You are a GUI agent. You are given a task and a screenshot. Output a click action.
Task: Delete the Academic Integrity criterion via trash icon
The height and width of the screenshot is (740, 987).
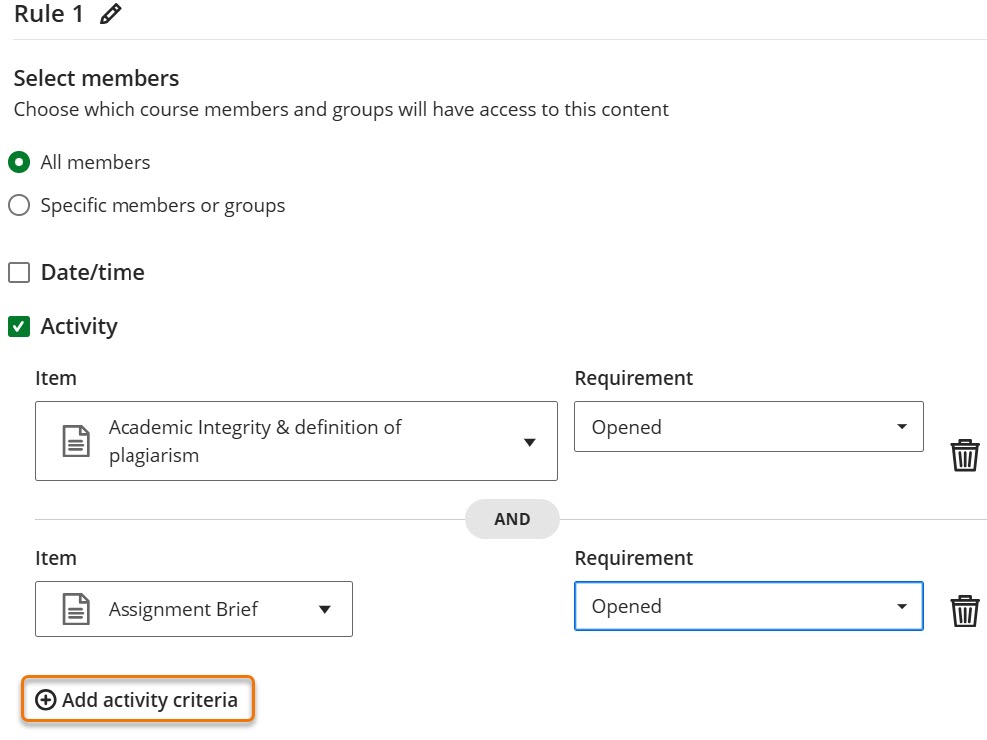[x=964, y=455]
